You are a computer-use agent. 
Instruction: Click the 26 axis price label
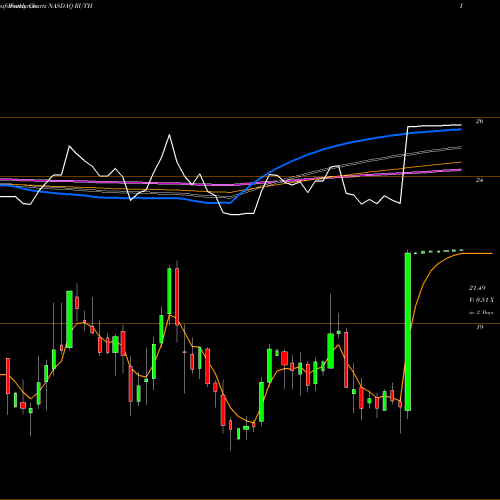pos(479,121)
